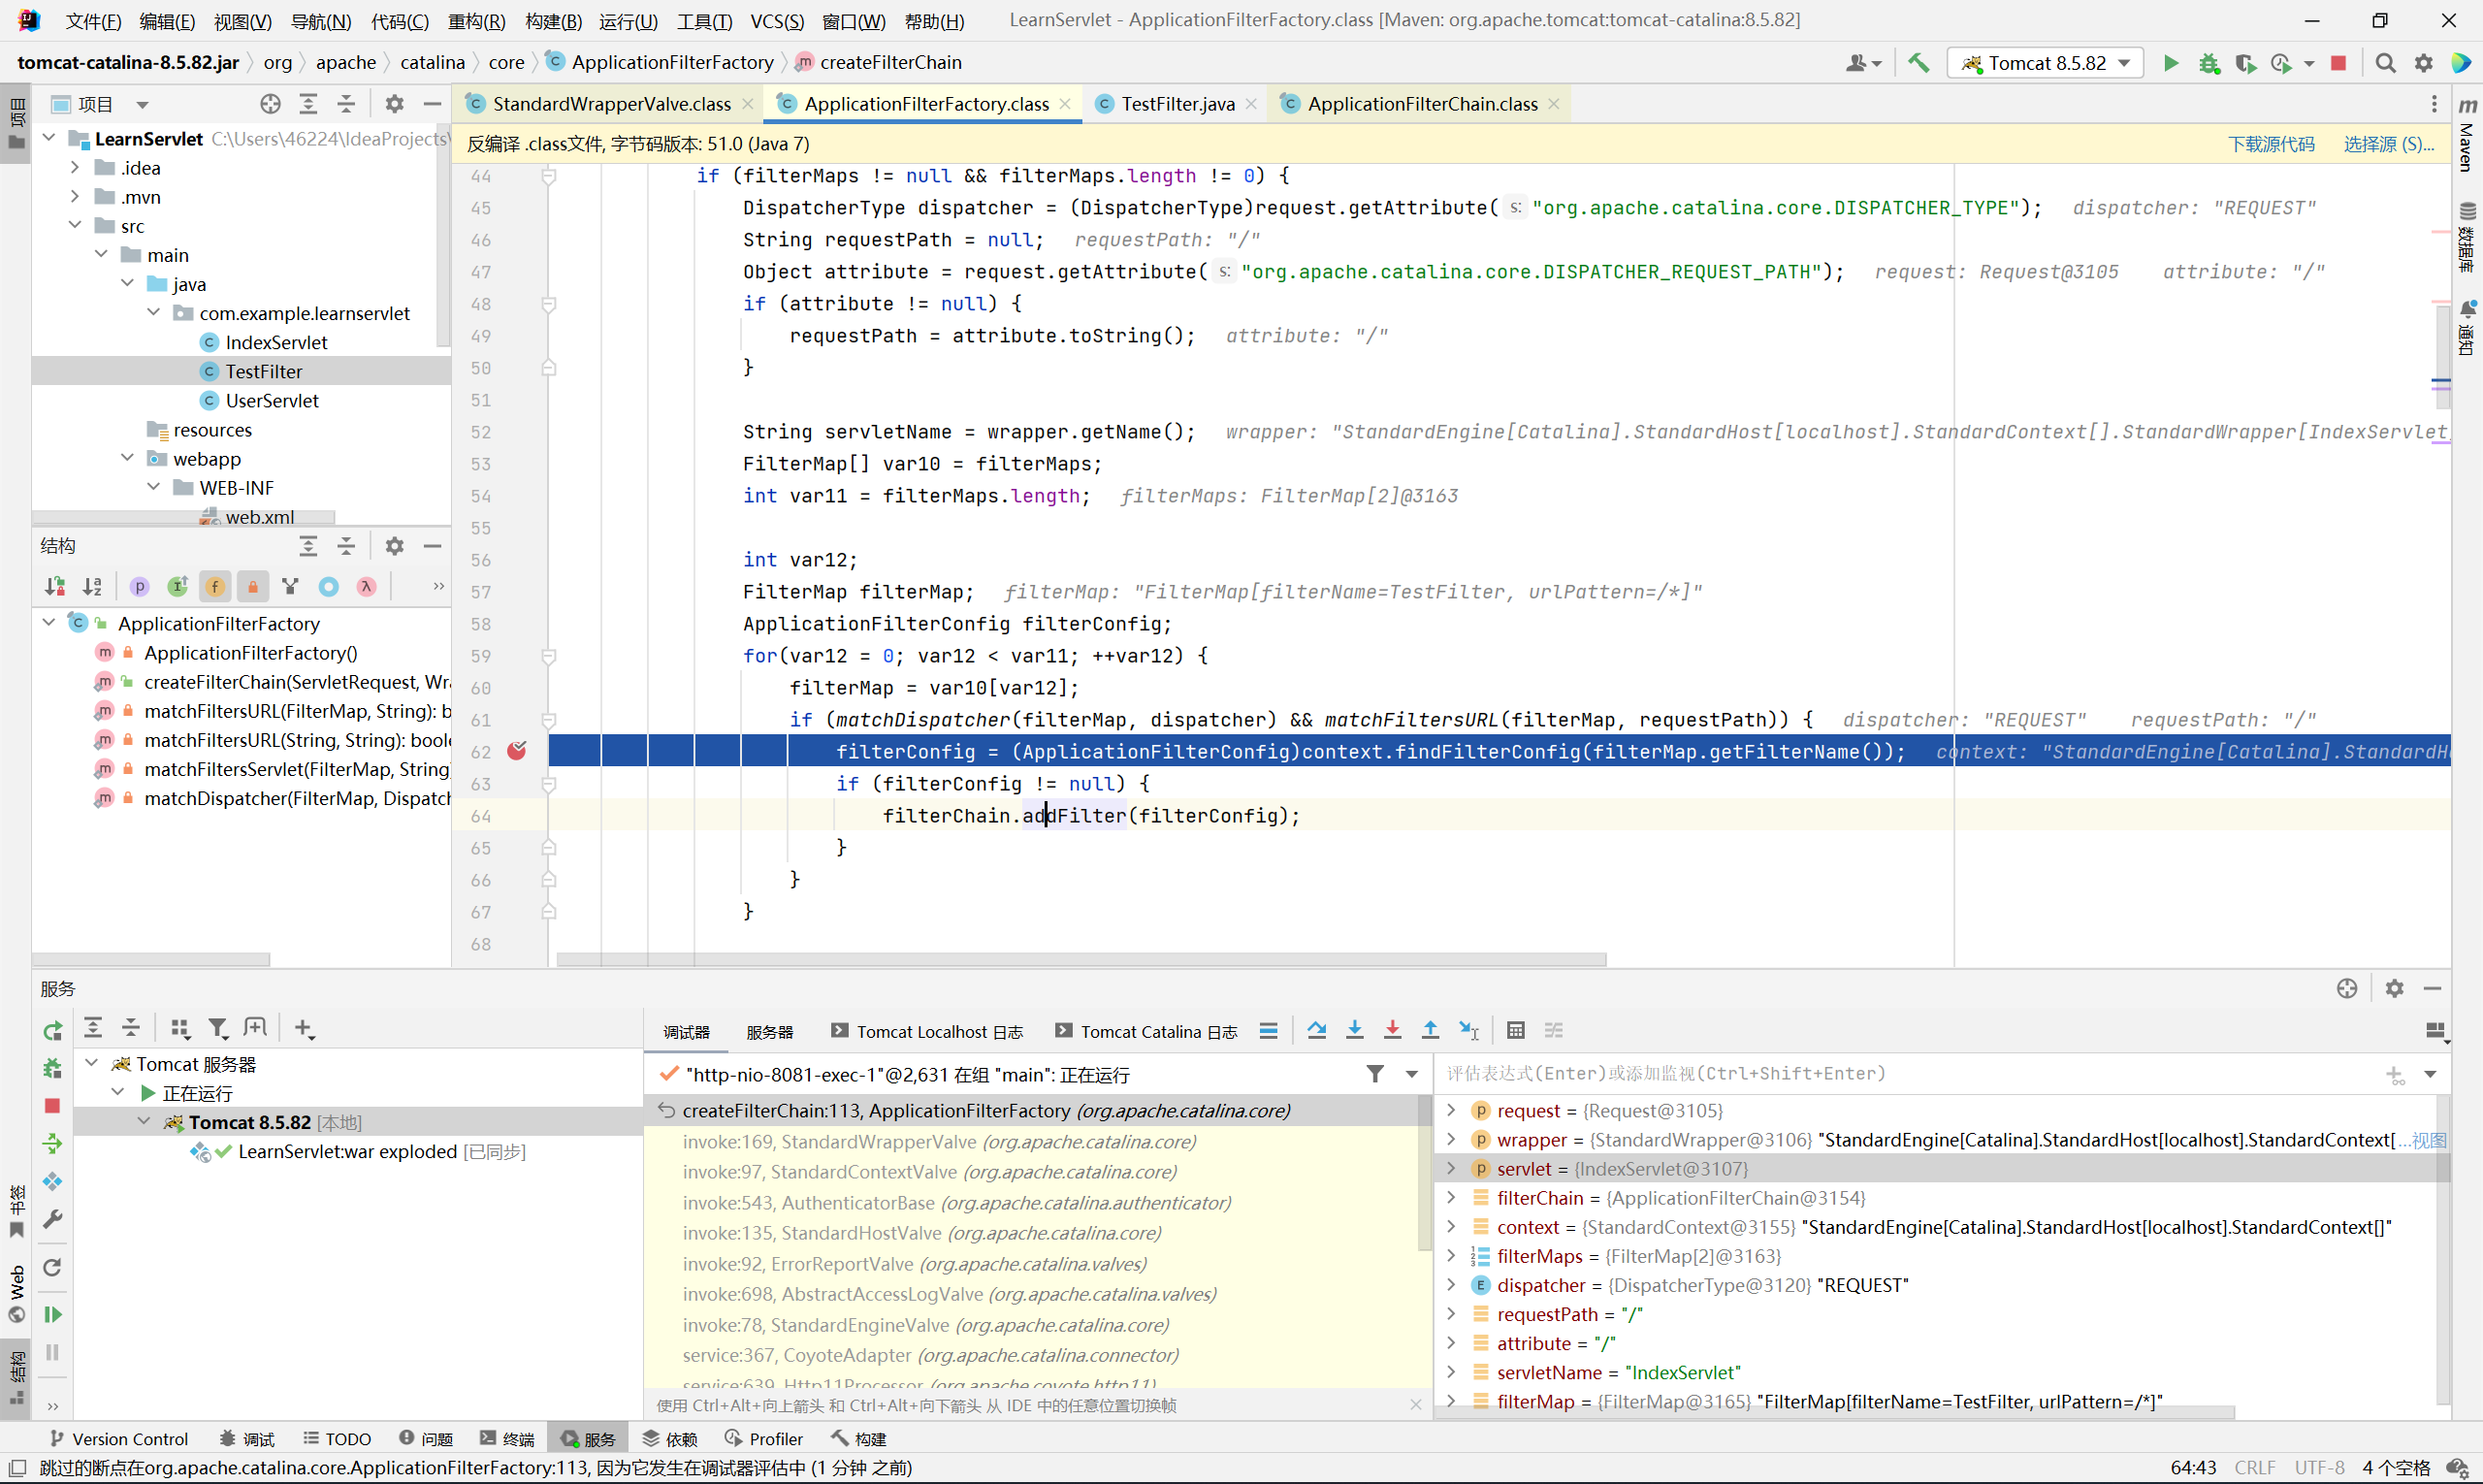Open the 文件(F) menu
This screenshot has width=2483, height=1484.
(93, 21)
